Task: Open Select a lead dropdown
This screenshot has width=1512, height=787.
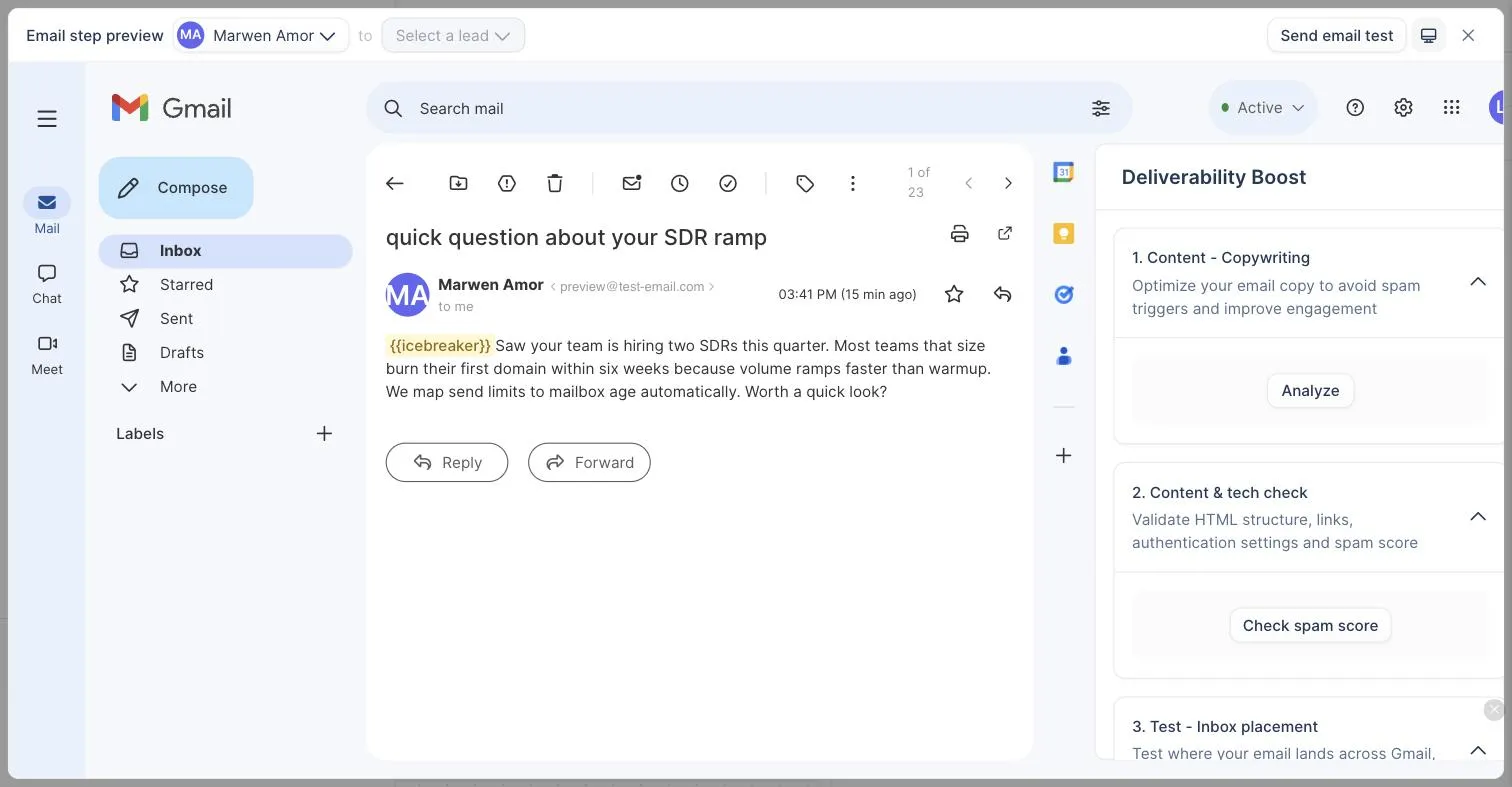Action: tap(453, 35)
